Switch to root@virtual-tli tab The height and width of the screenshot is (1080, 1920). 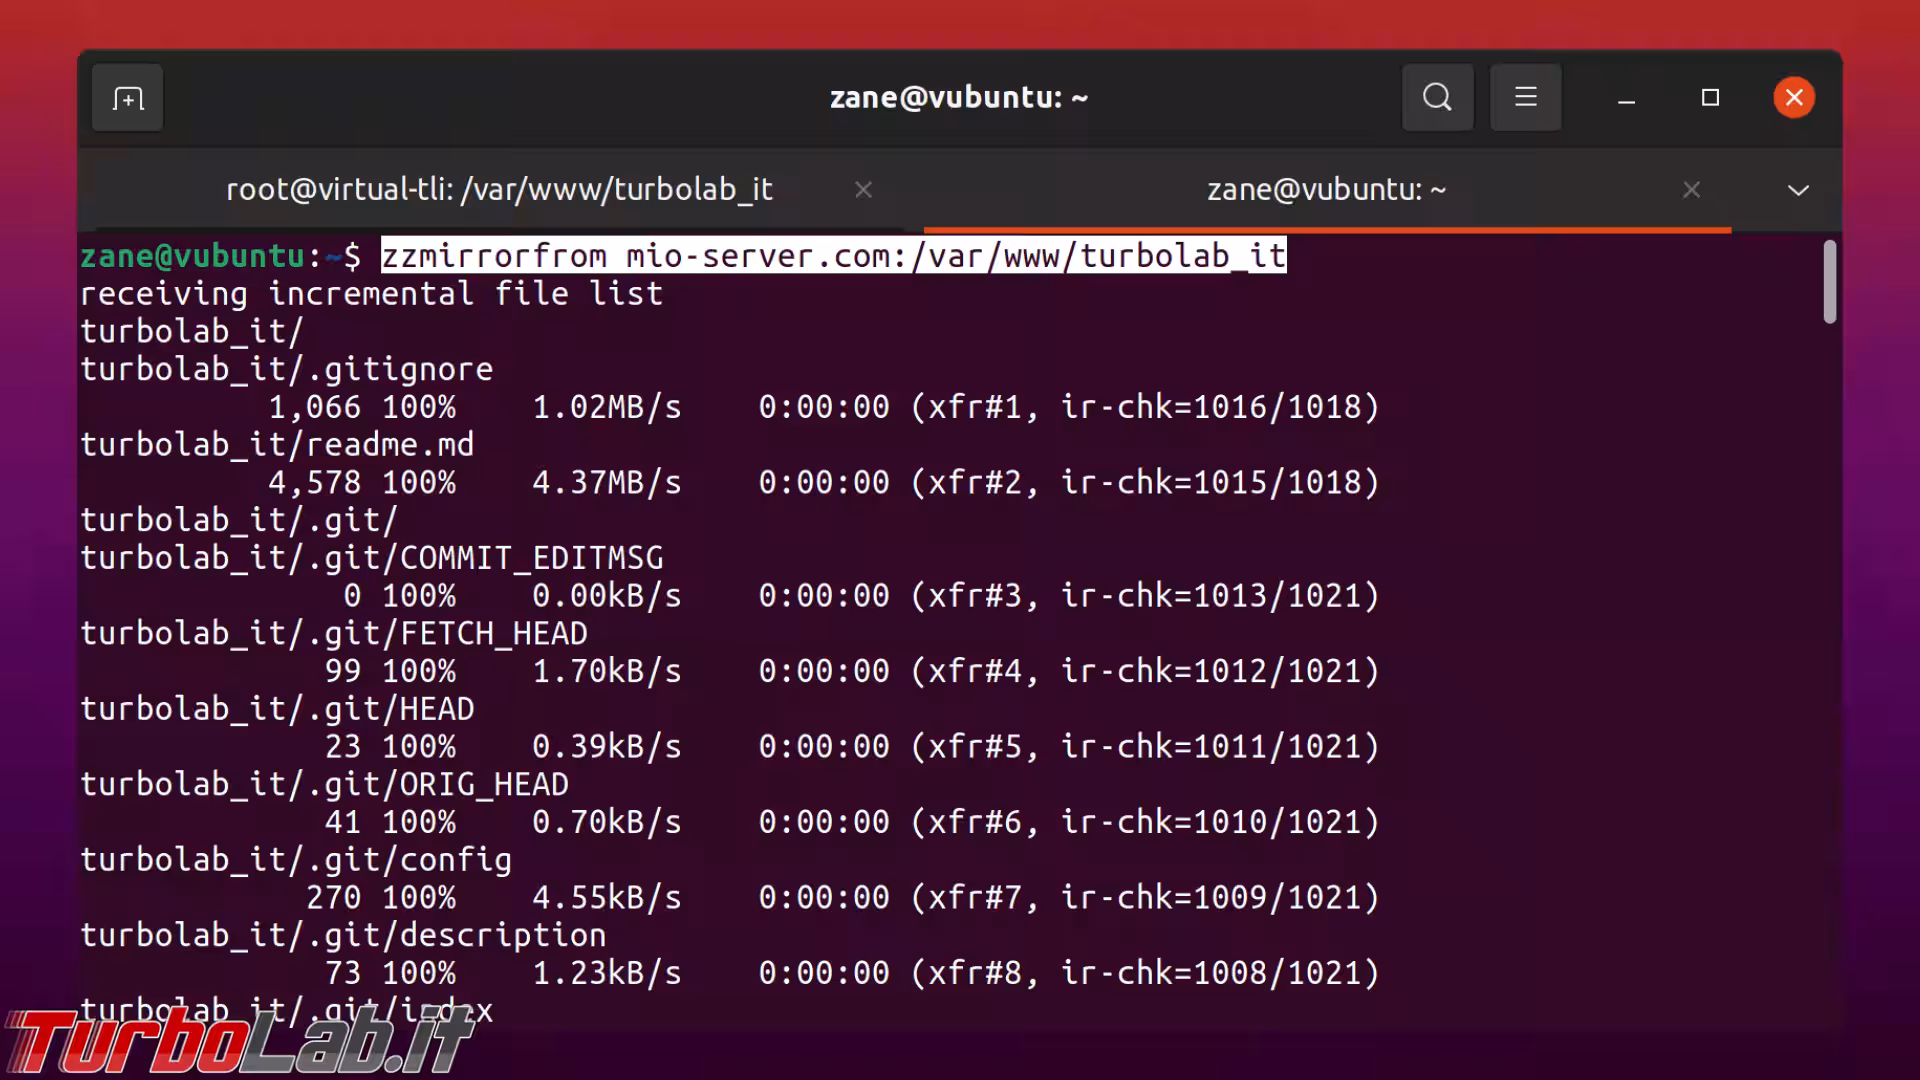(499, 190)
